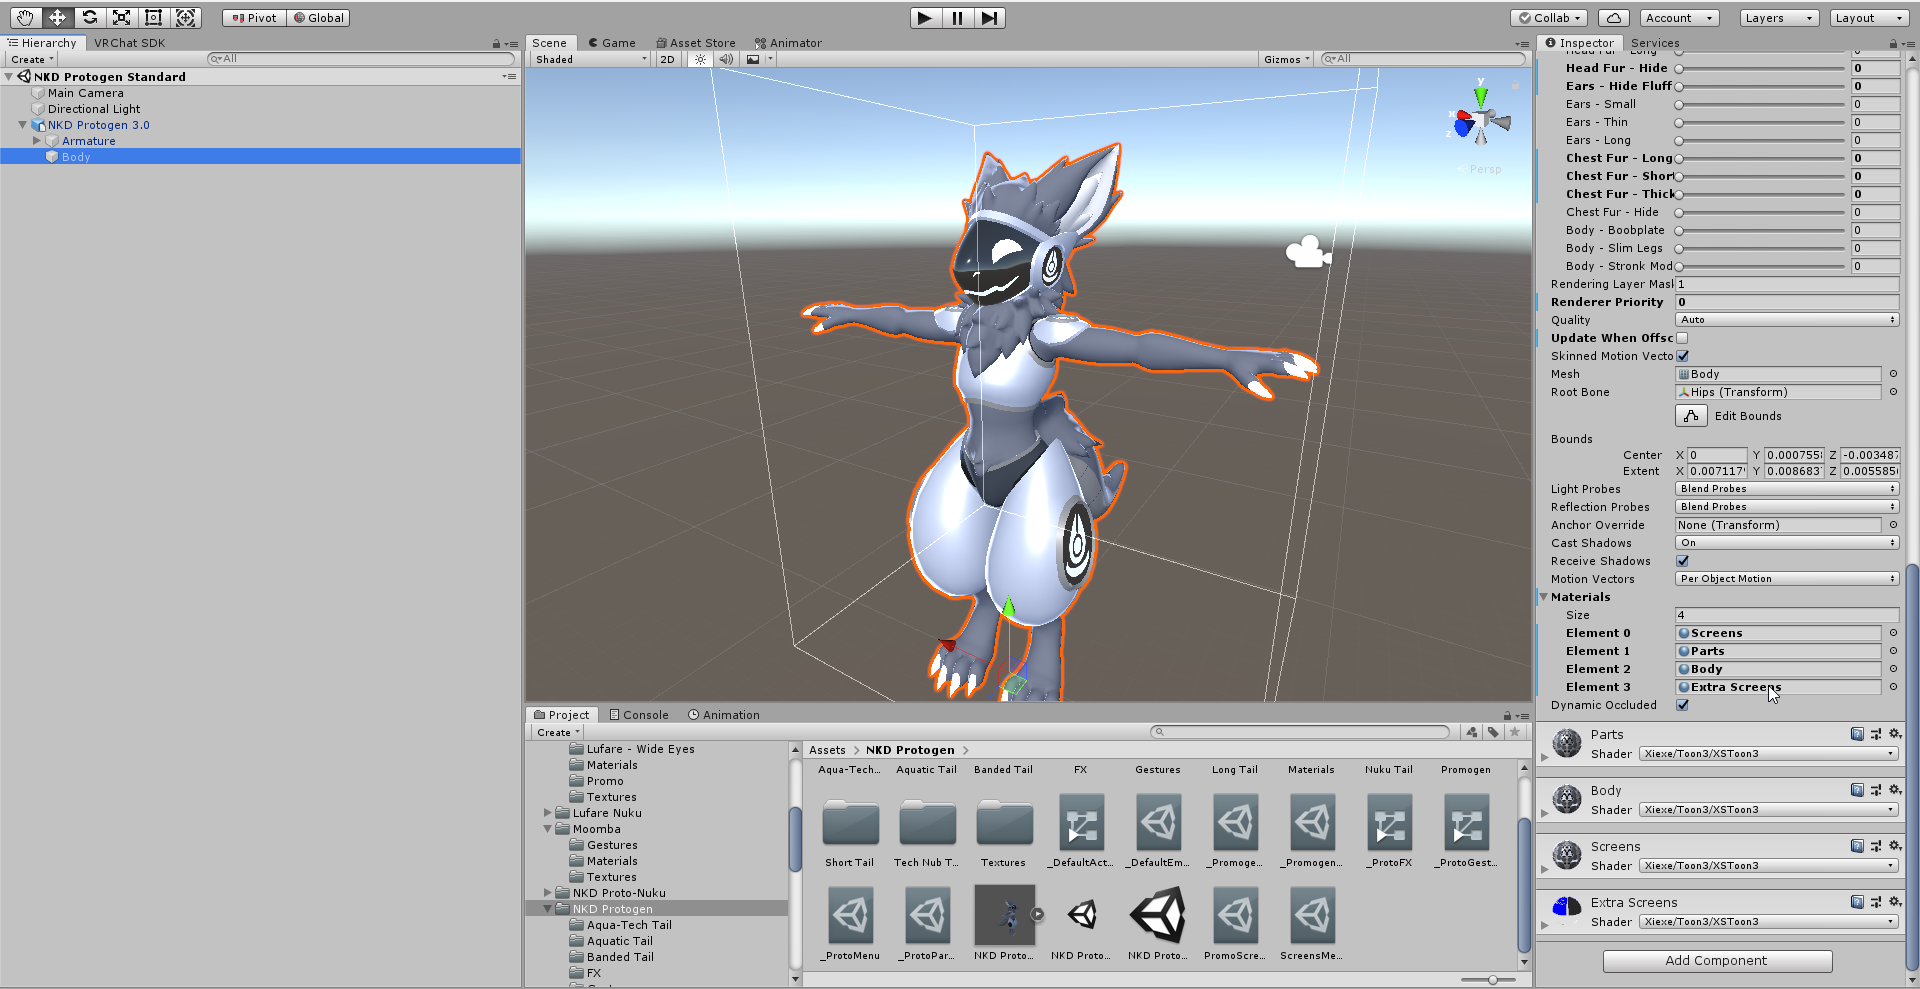Open object picker for Element 0 material
1920x989 pixels.
pos(1893,633)
